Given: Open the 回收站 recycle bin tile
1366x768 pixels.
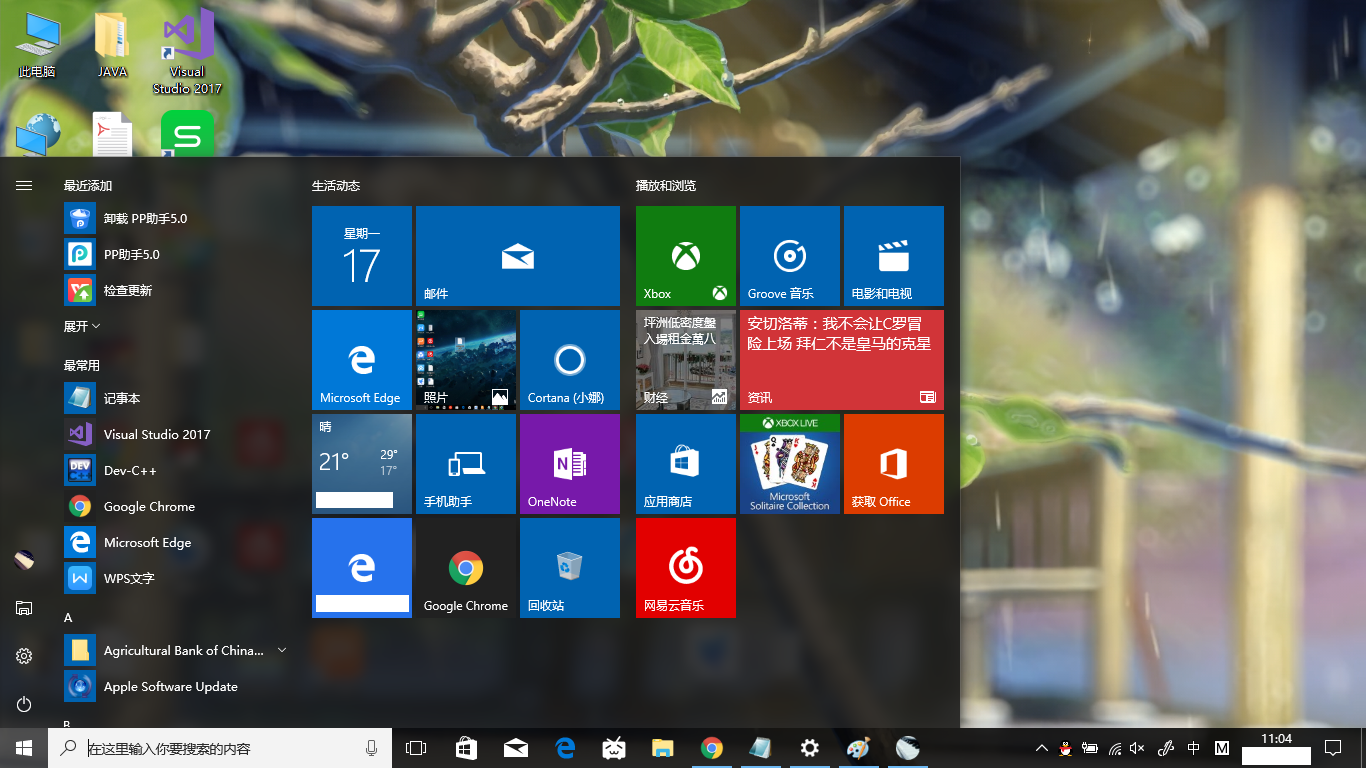Looking at the screenshot, I should pyautogui.click(x=570, y=568).
